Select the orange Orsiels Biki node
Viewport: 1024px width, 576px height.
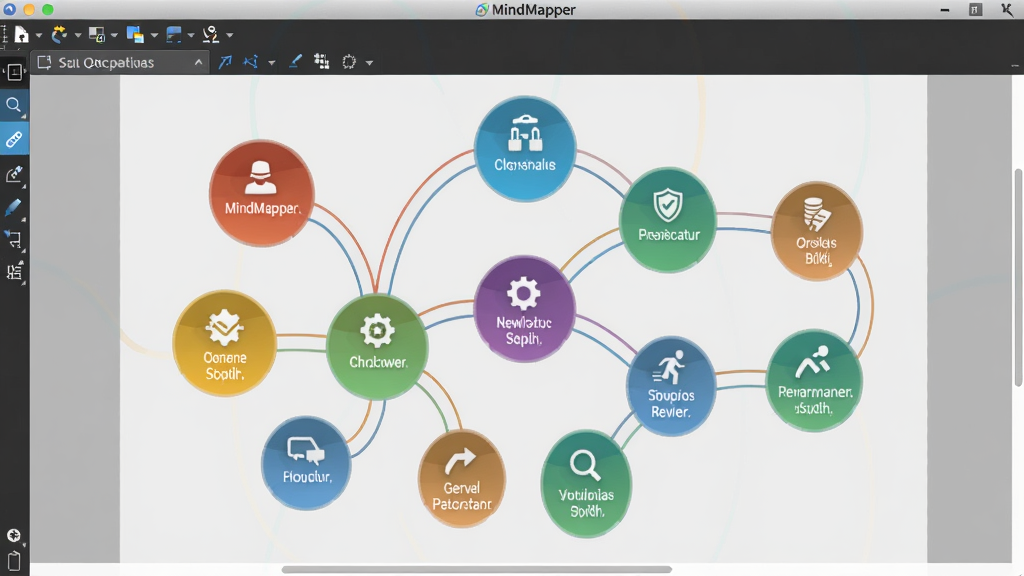click(x=817, y=231)
